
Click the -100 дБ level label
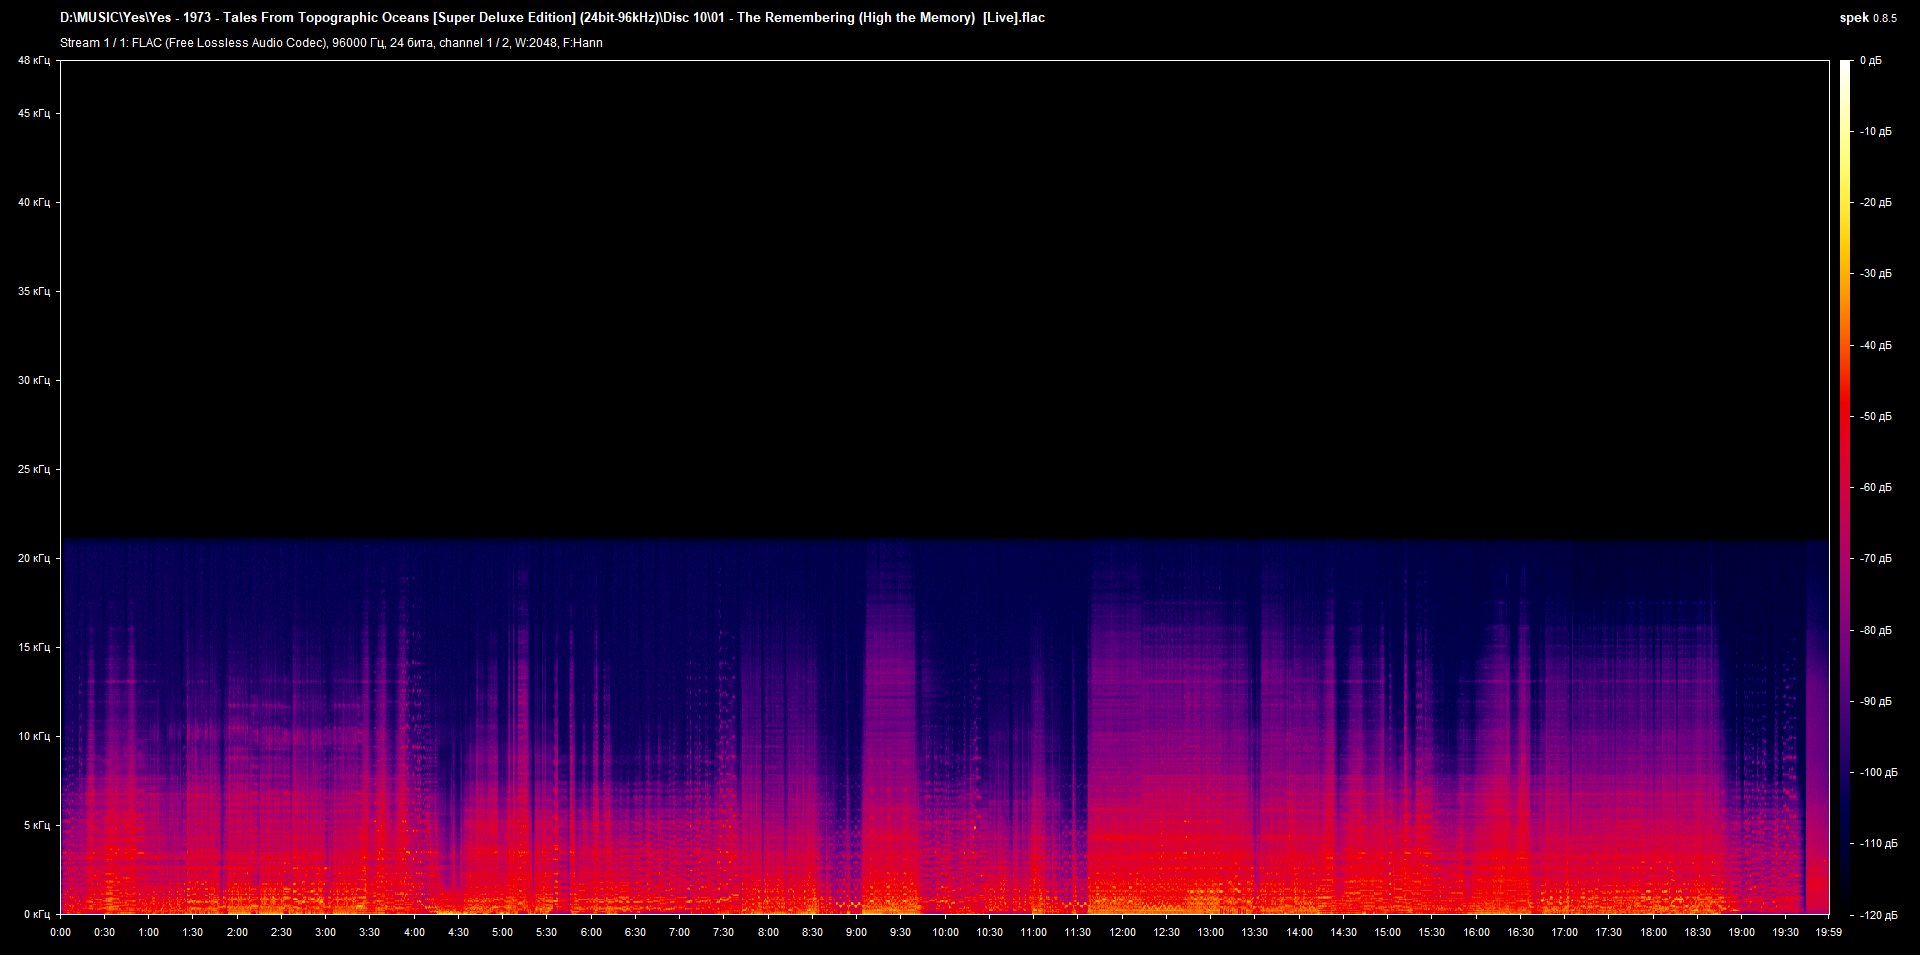[x=1879, y=772]
